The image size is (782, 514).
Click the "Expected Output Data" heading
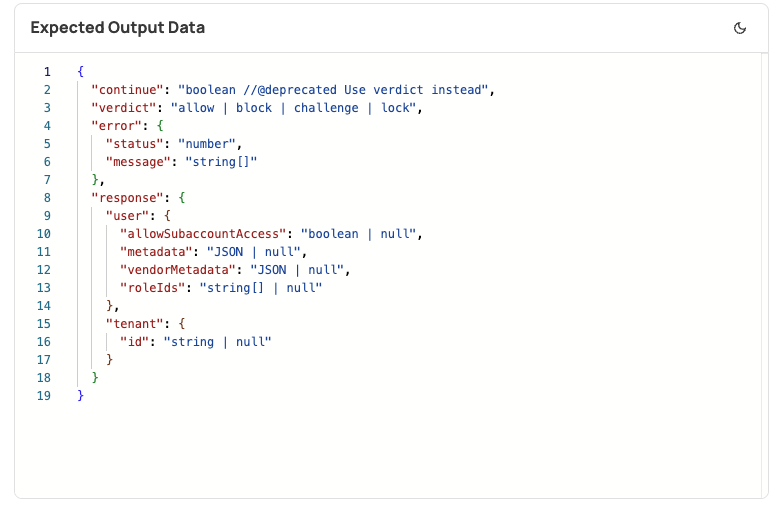tap(118, 28)
